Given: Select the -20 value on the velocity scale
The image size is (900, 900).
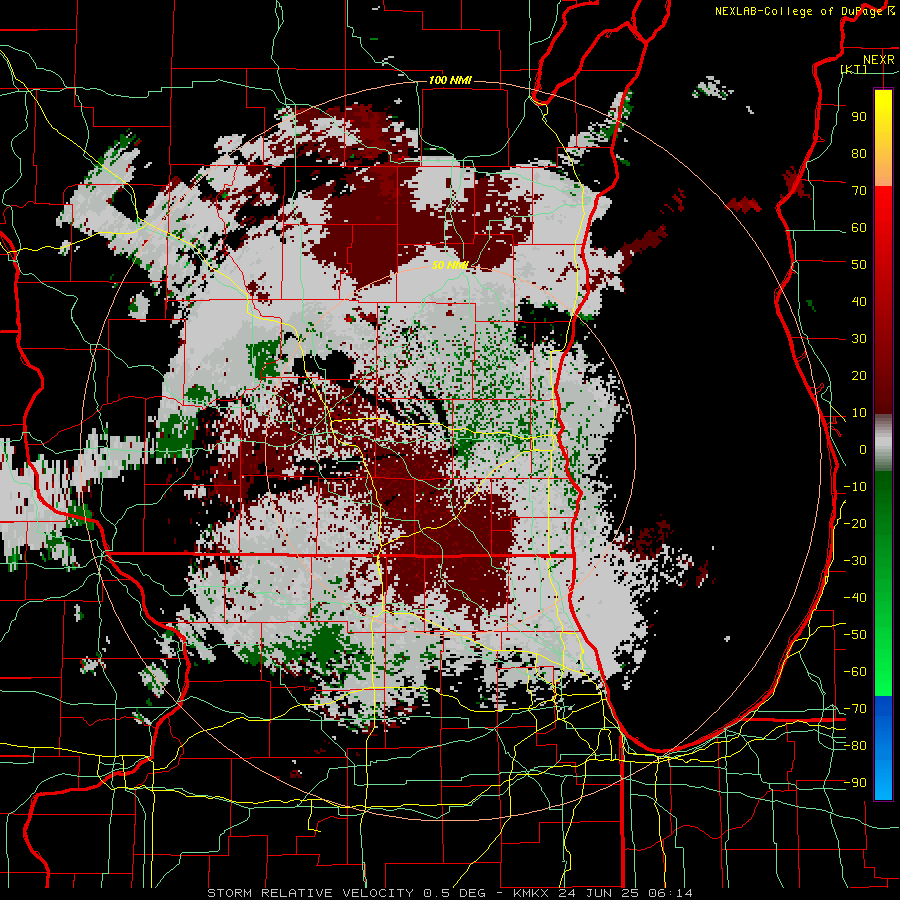Looking at the screenshot, I should point(855,523).
